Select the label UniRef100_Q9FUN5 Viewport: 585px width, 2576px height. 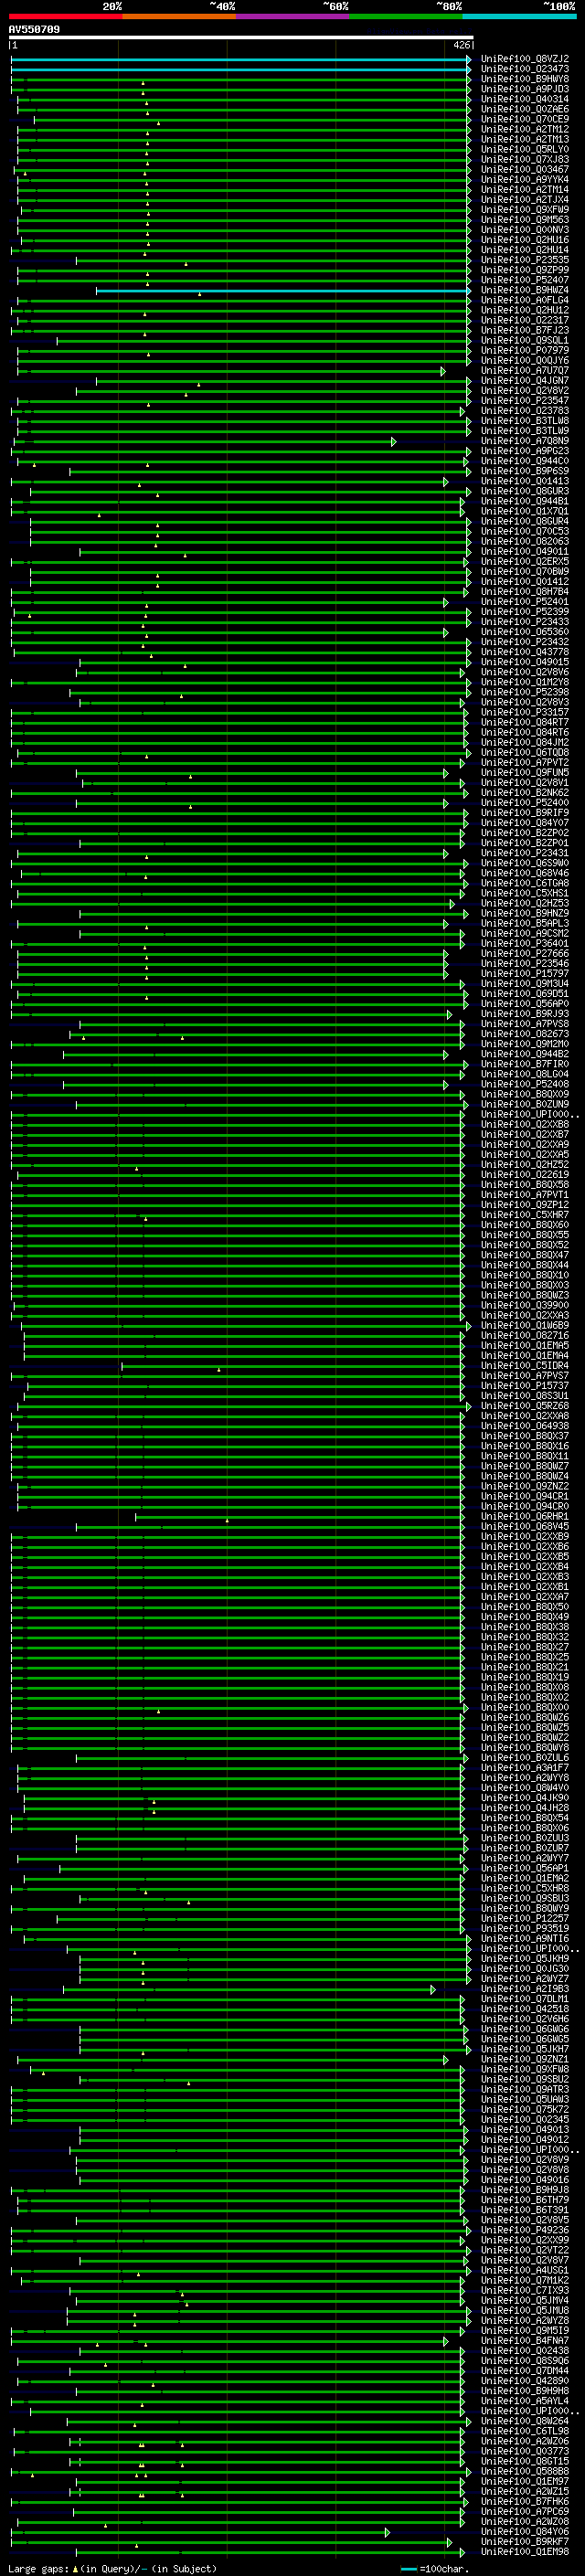pos(525,773)
